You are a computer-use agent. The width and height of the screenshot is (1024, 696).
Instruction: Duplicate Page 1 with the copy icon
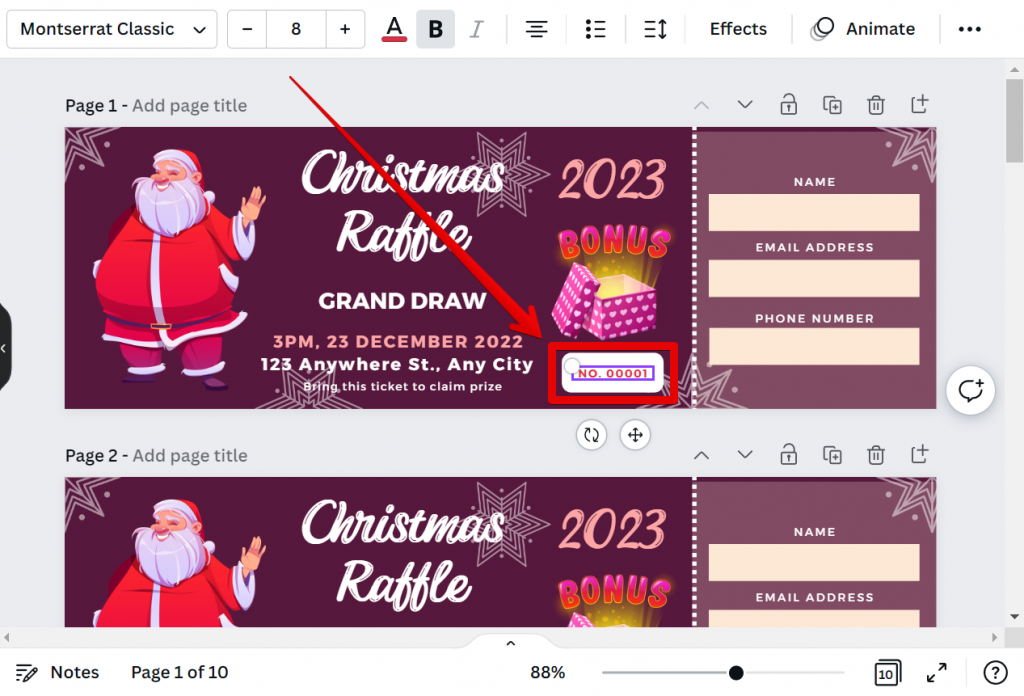[x=832, y=104]
